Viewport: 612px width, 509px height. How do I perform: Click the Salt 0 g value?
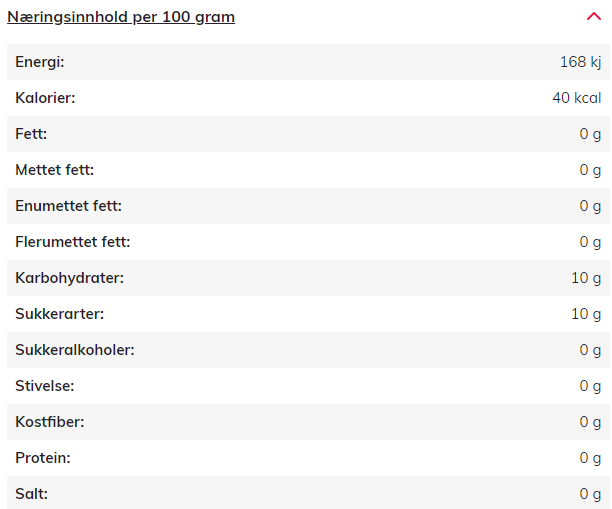click(x=590, y=494)
